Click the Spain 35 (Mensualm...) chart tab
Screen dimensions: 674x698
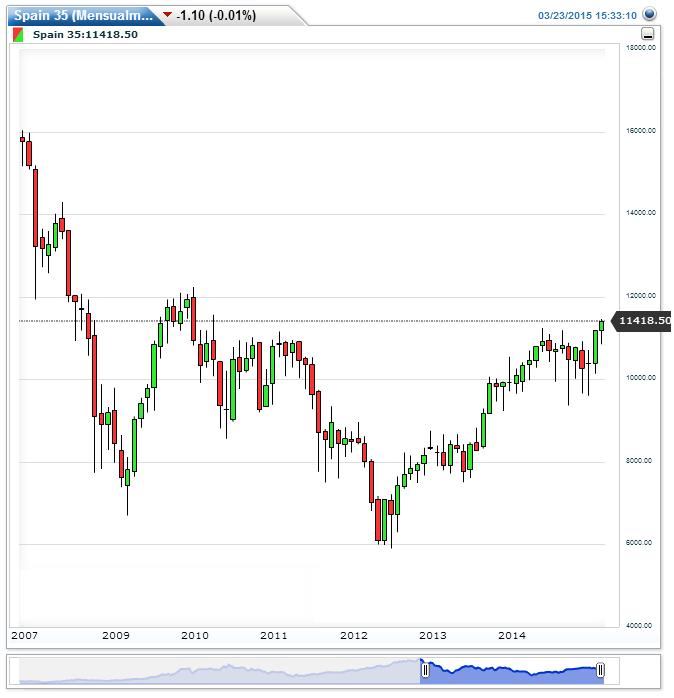pyautogui.click(x=83, y=15)
